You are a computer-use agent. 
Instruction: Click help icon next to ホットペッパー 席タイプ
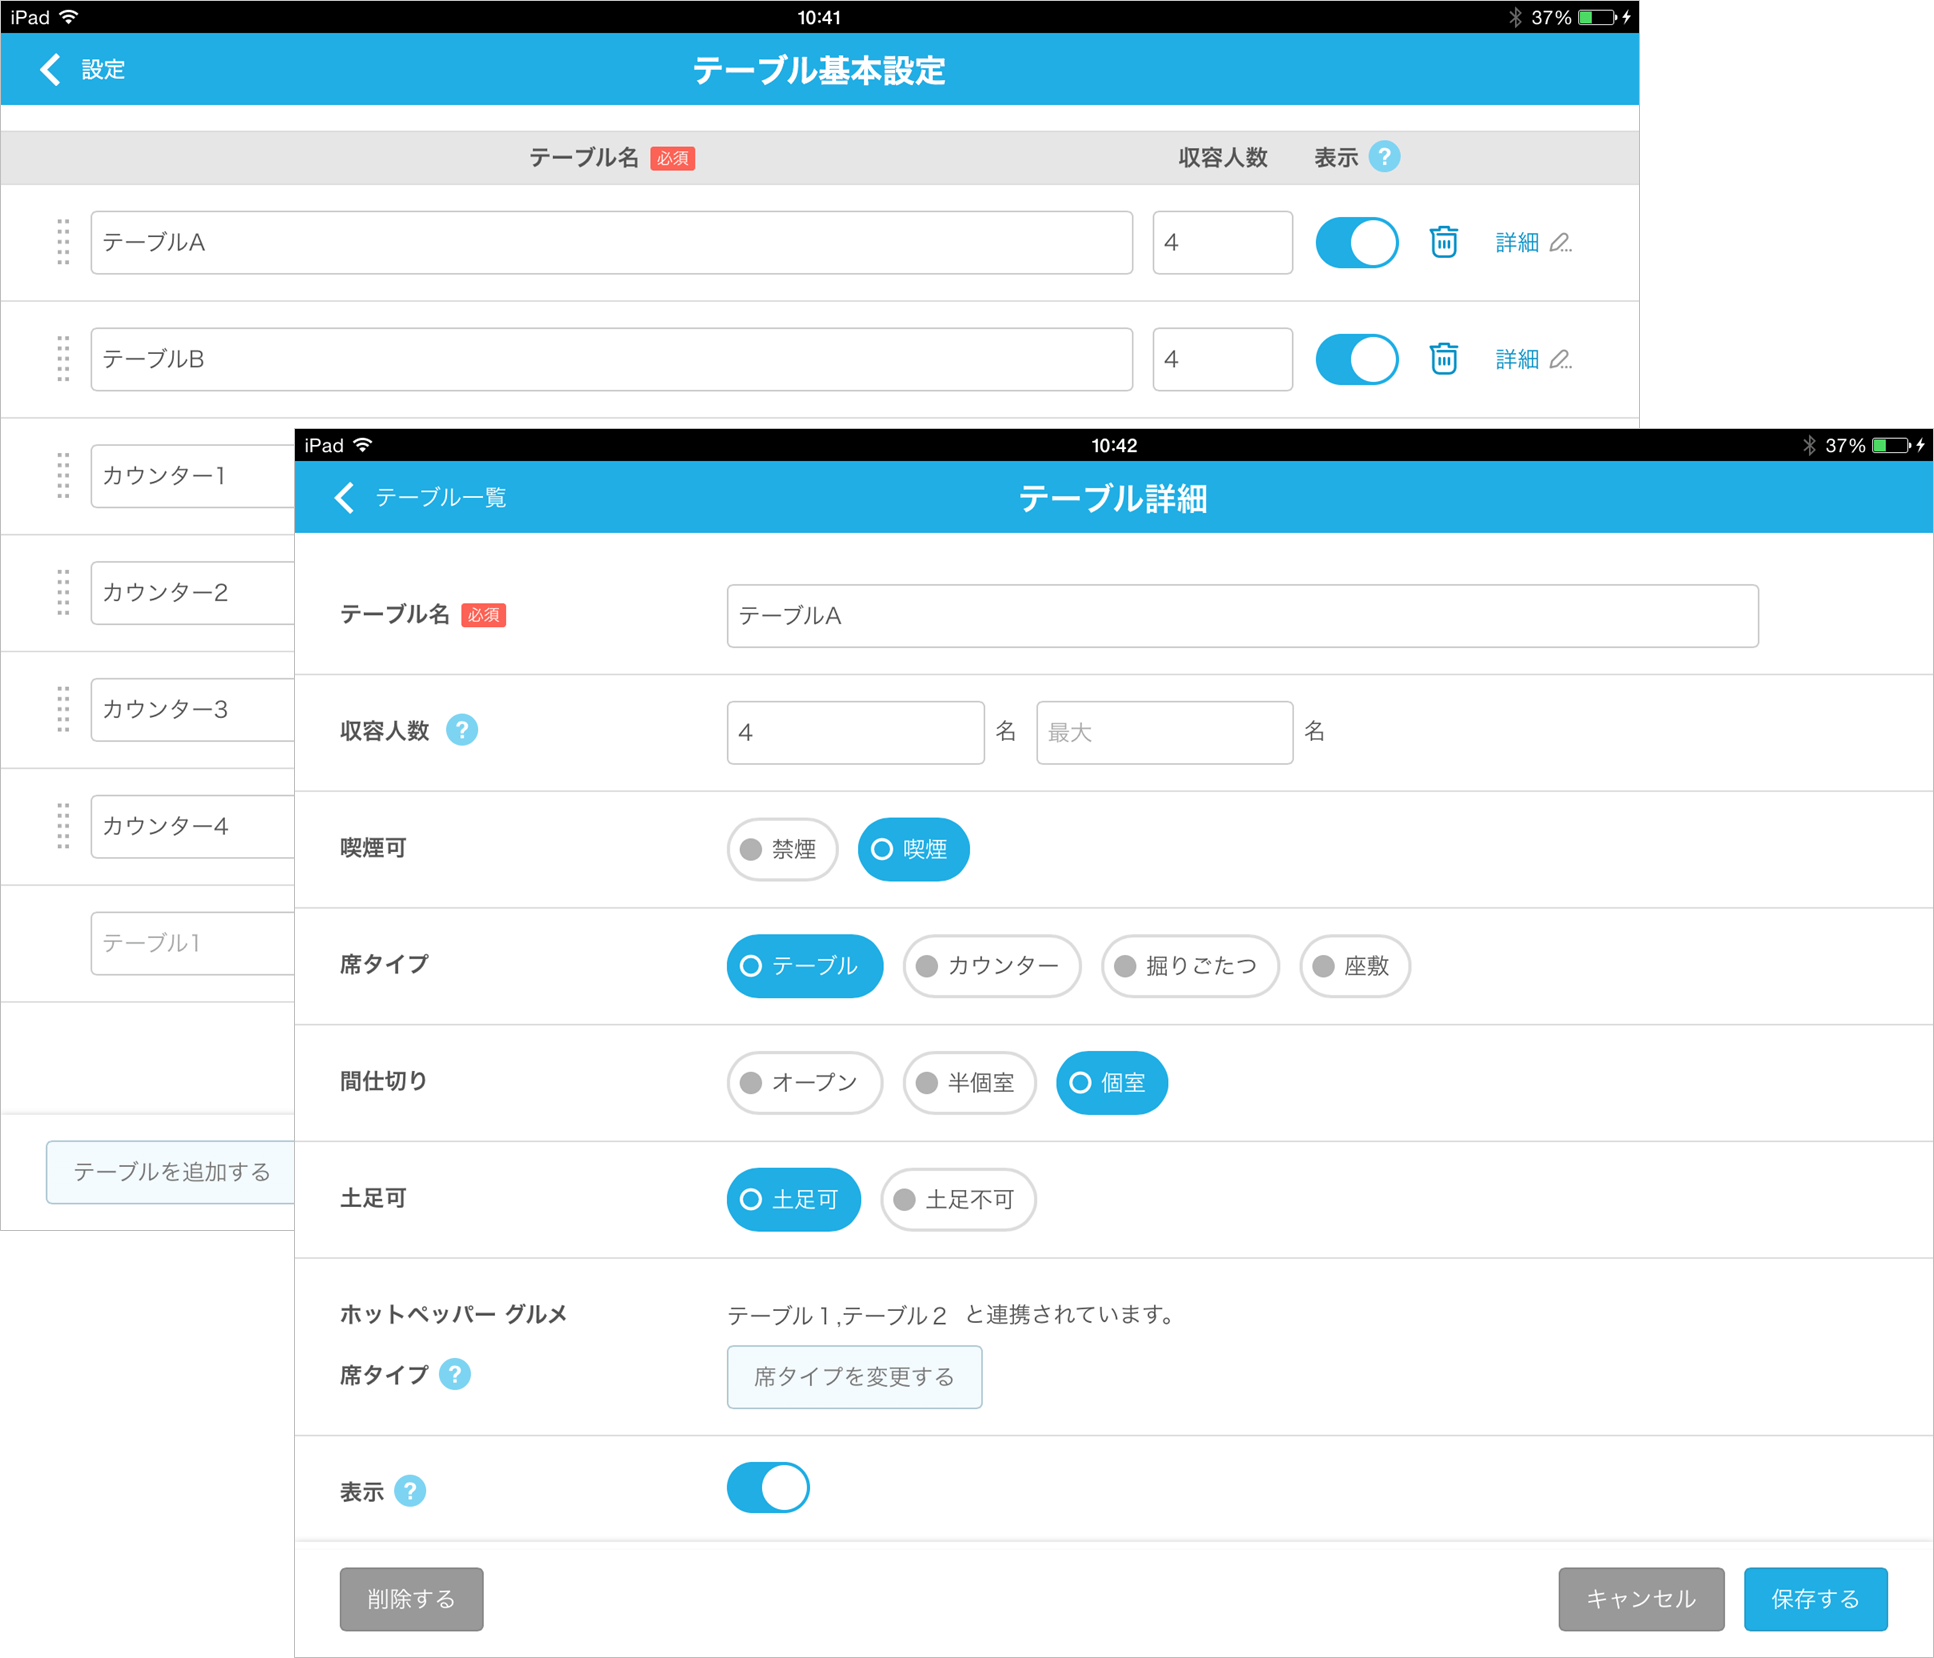(455, 1374)
